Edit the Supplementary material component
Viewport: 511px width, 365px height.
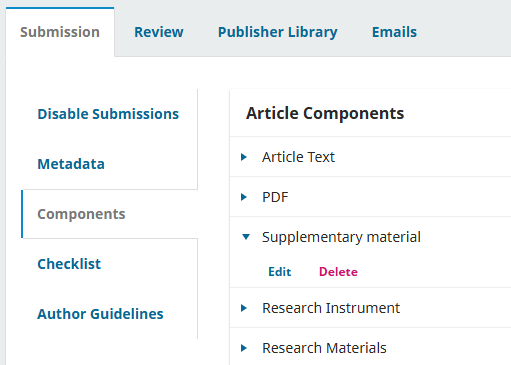tap(280, 272)
